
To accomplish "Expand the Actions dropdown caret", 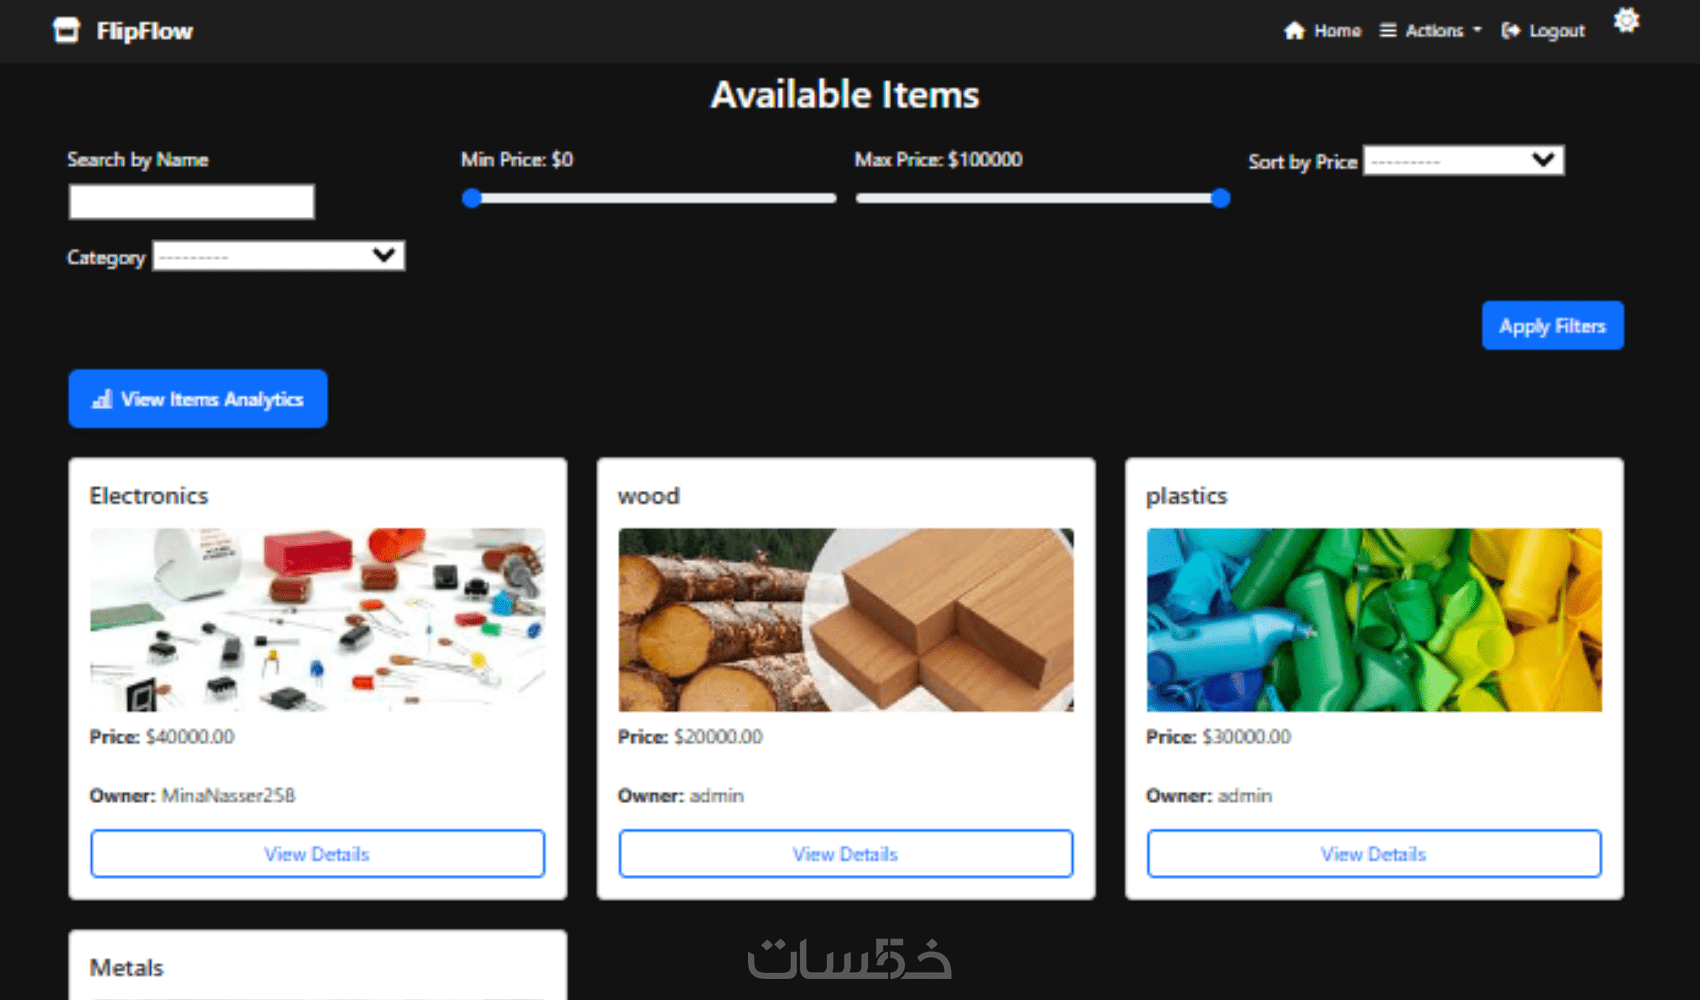I will pyautogui.click(x=1477, y=30).
